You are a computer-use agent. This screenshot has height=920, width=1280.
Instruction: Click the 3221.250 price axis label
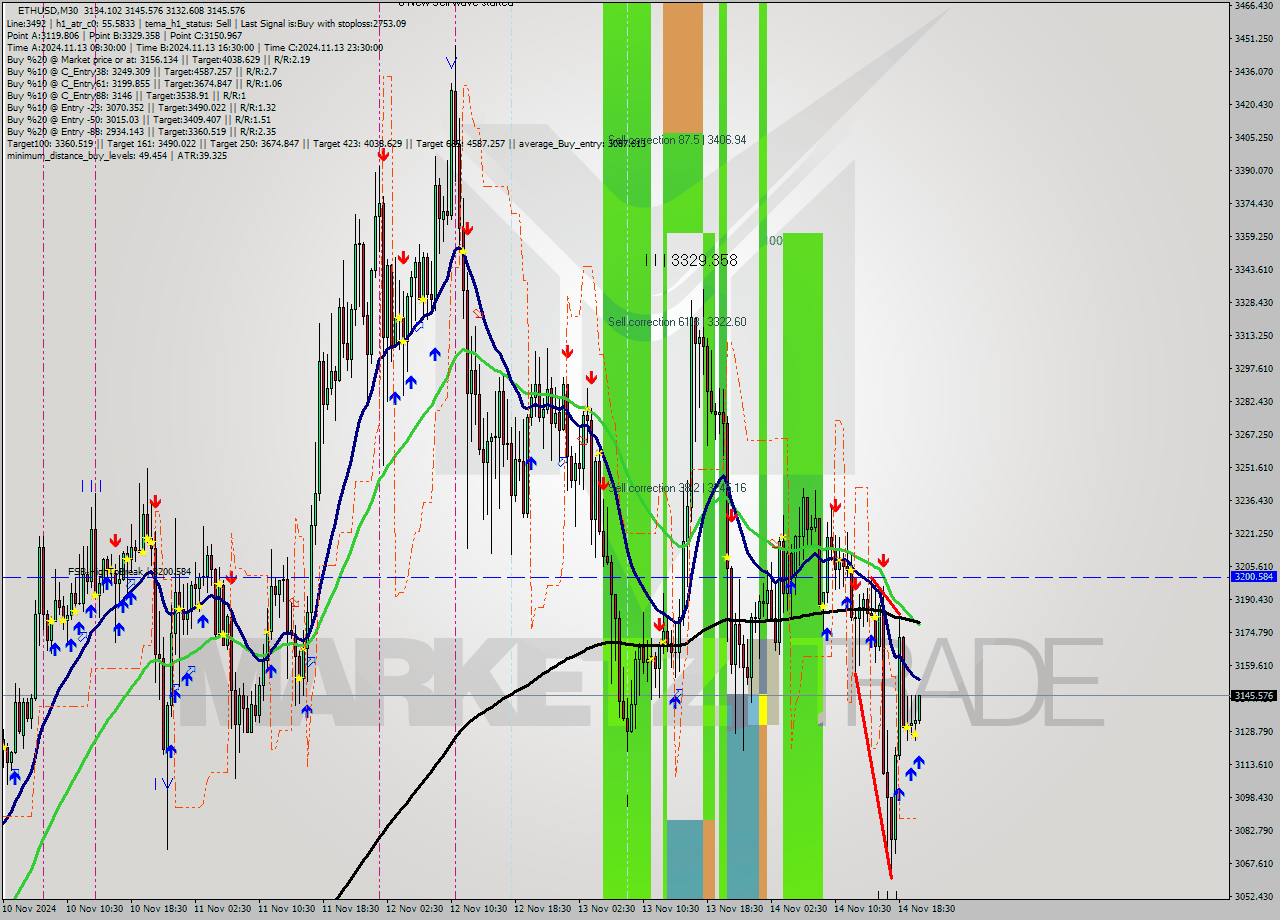click(x=1253, y=533)
